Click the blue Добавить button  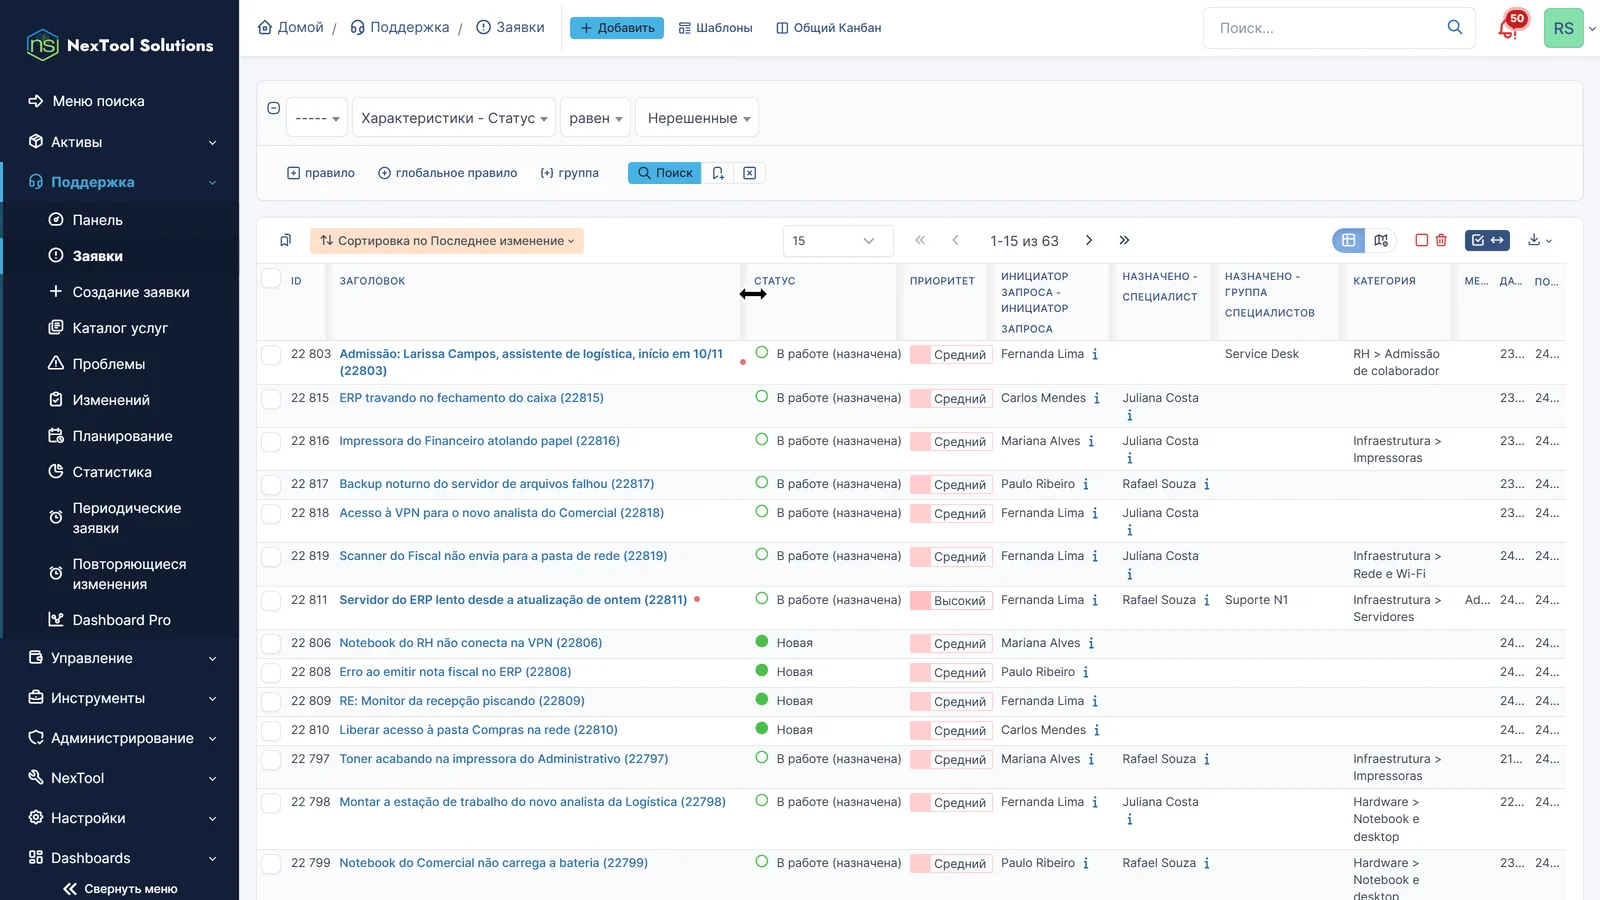617,28
